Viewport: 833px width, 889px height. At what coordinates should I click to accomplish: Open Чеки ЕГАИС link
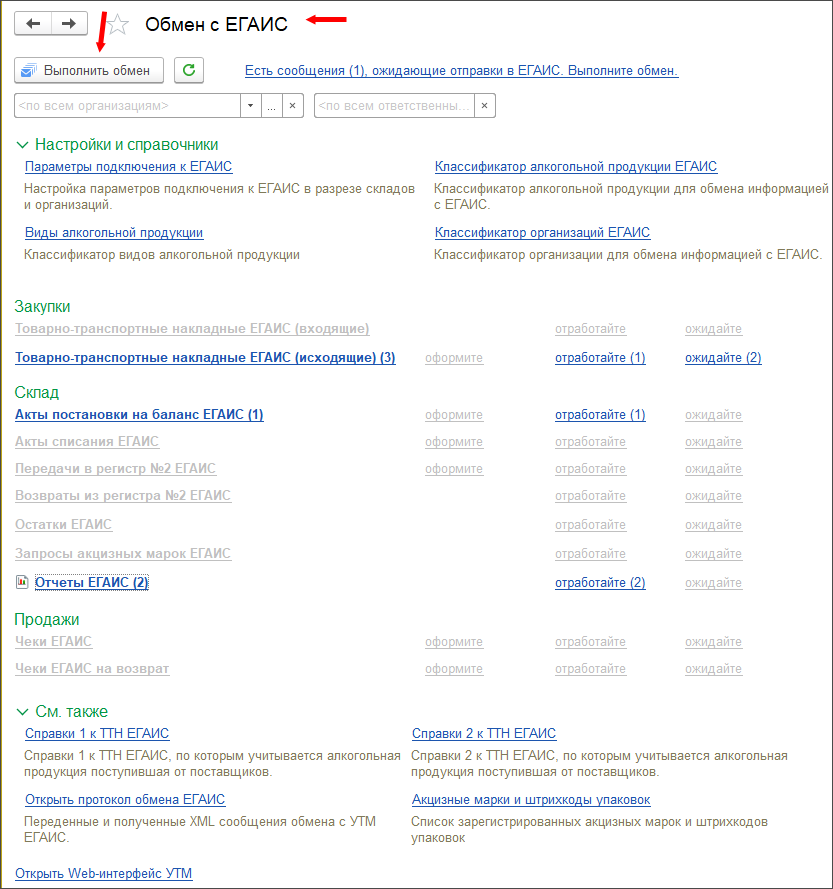point(53,641)
